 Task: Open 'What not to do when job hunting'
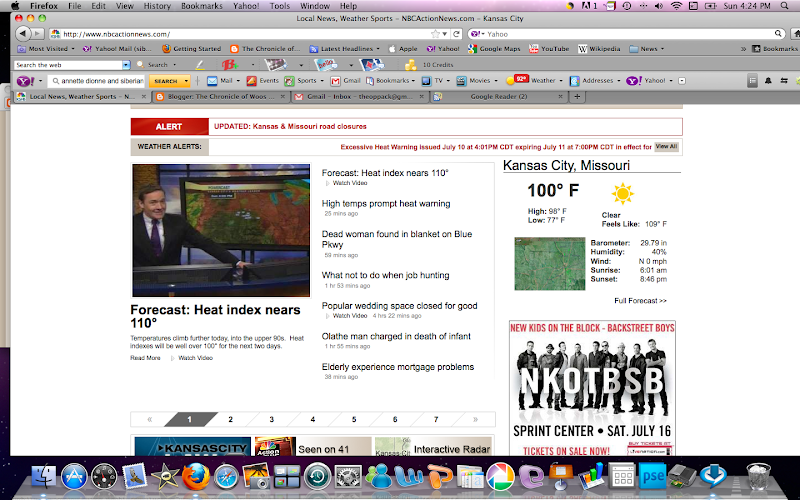pos(385,275)
